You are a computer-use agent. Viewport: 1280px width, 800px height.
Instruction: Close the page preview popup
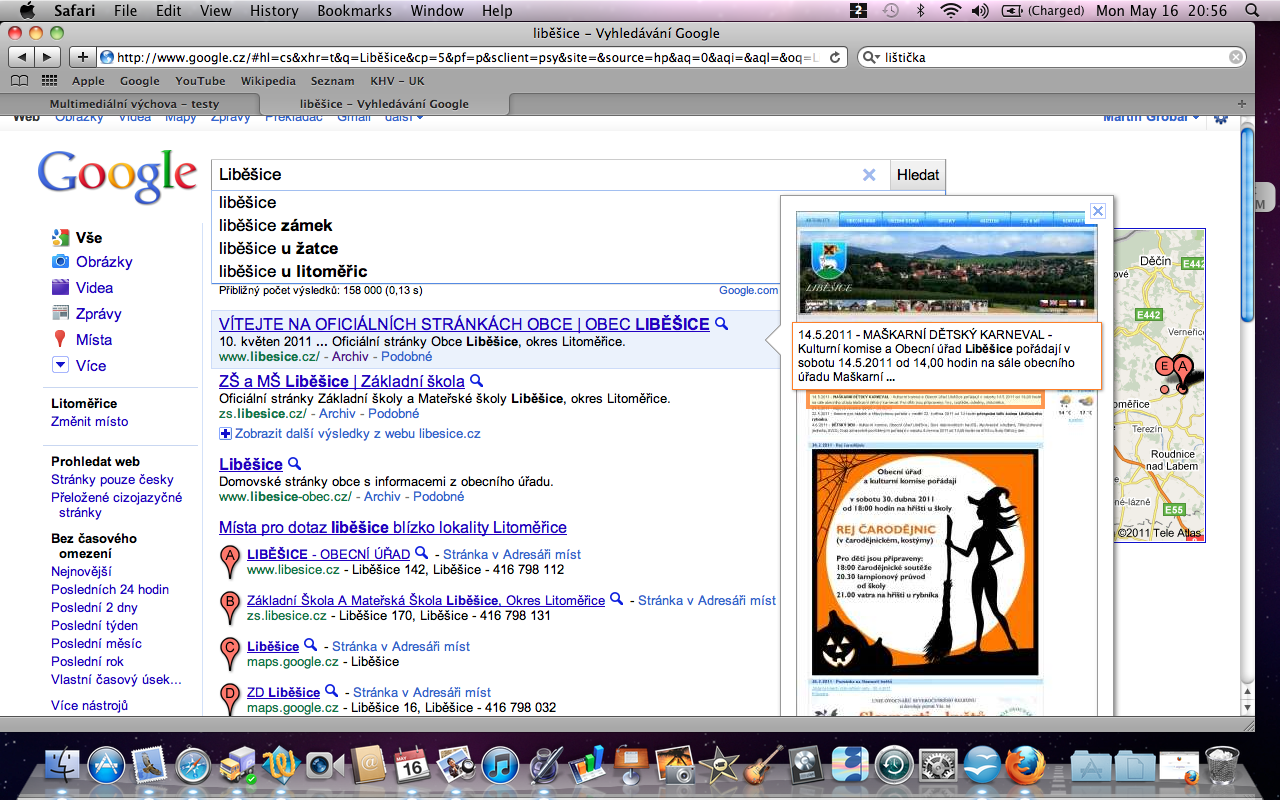point(1097,211)
